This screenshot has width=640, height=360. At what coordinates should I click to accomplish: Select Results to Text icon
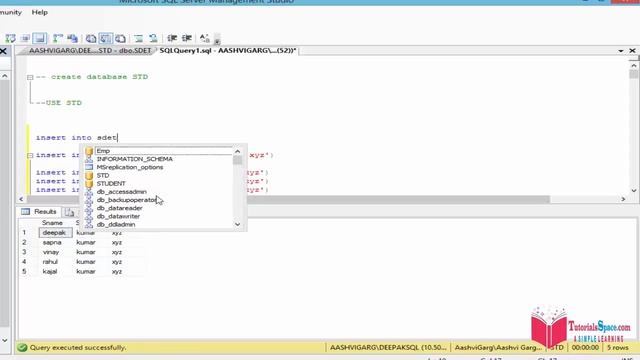pyautogui.click(x=91, y=38)
